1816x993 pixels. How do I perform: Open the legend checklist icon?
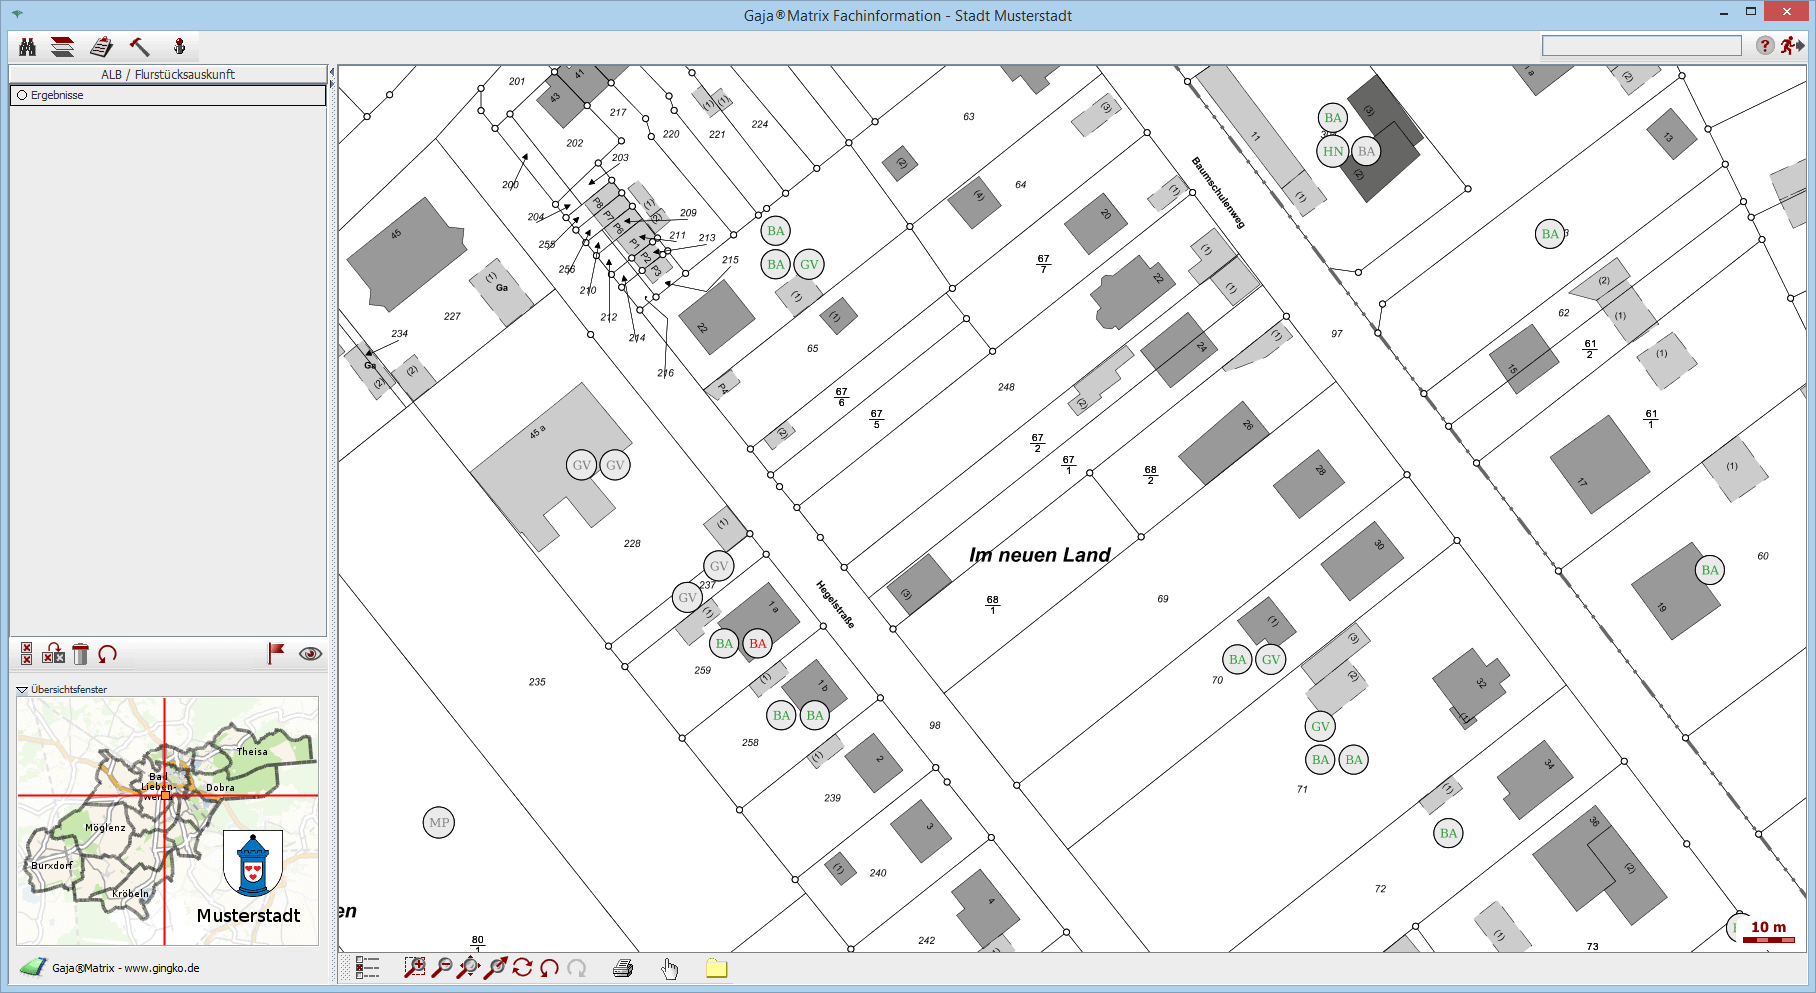click(x=367, y=967)
